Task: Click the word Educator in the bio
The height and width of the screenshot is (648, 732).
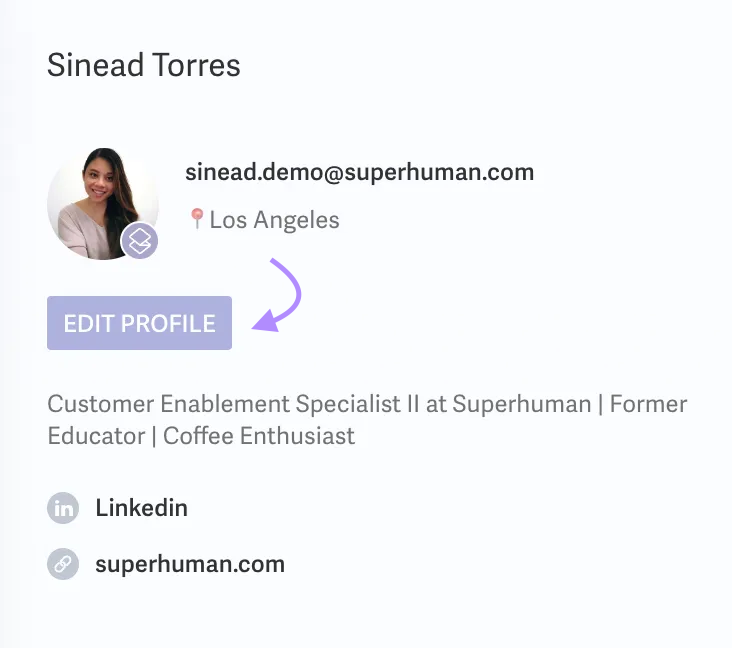Action: pos(97,436)
